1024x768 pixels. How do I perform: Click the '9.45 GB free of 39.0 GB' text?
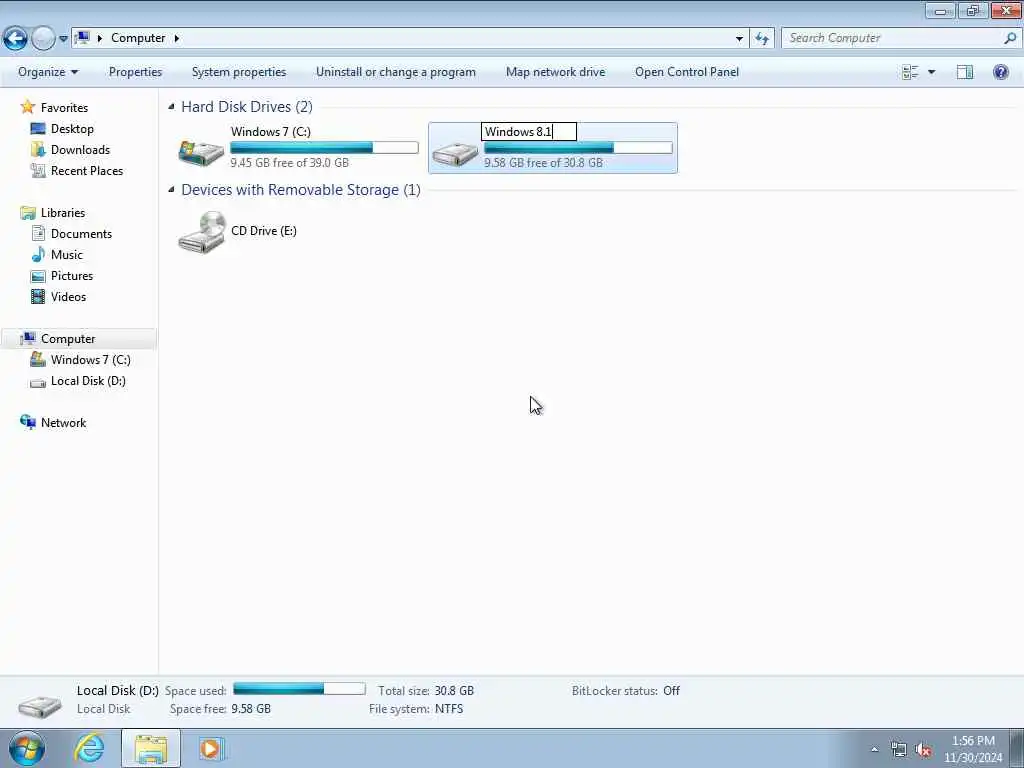[x=289, y=163]
